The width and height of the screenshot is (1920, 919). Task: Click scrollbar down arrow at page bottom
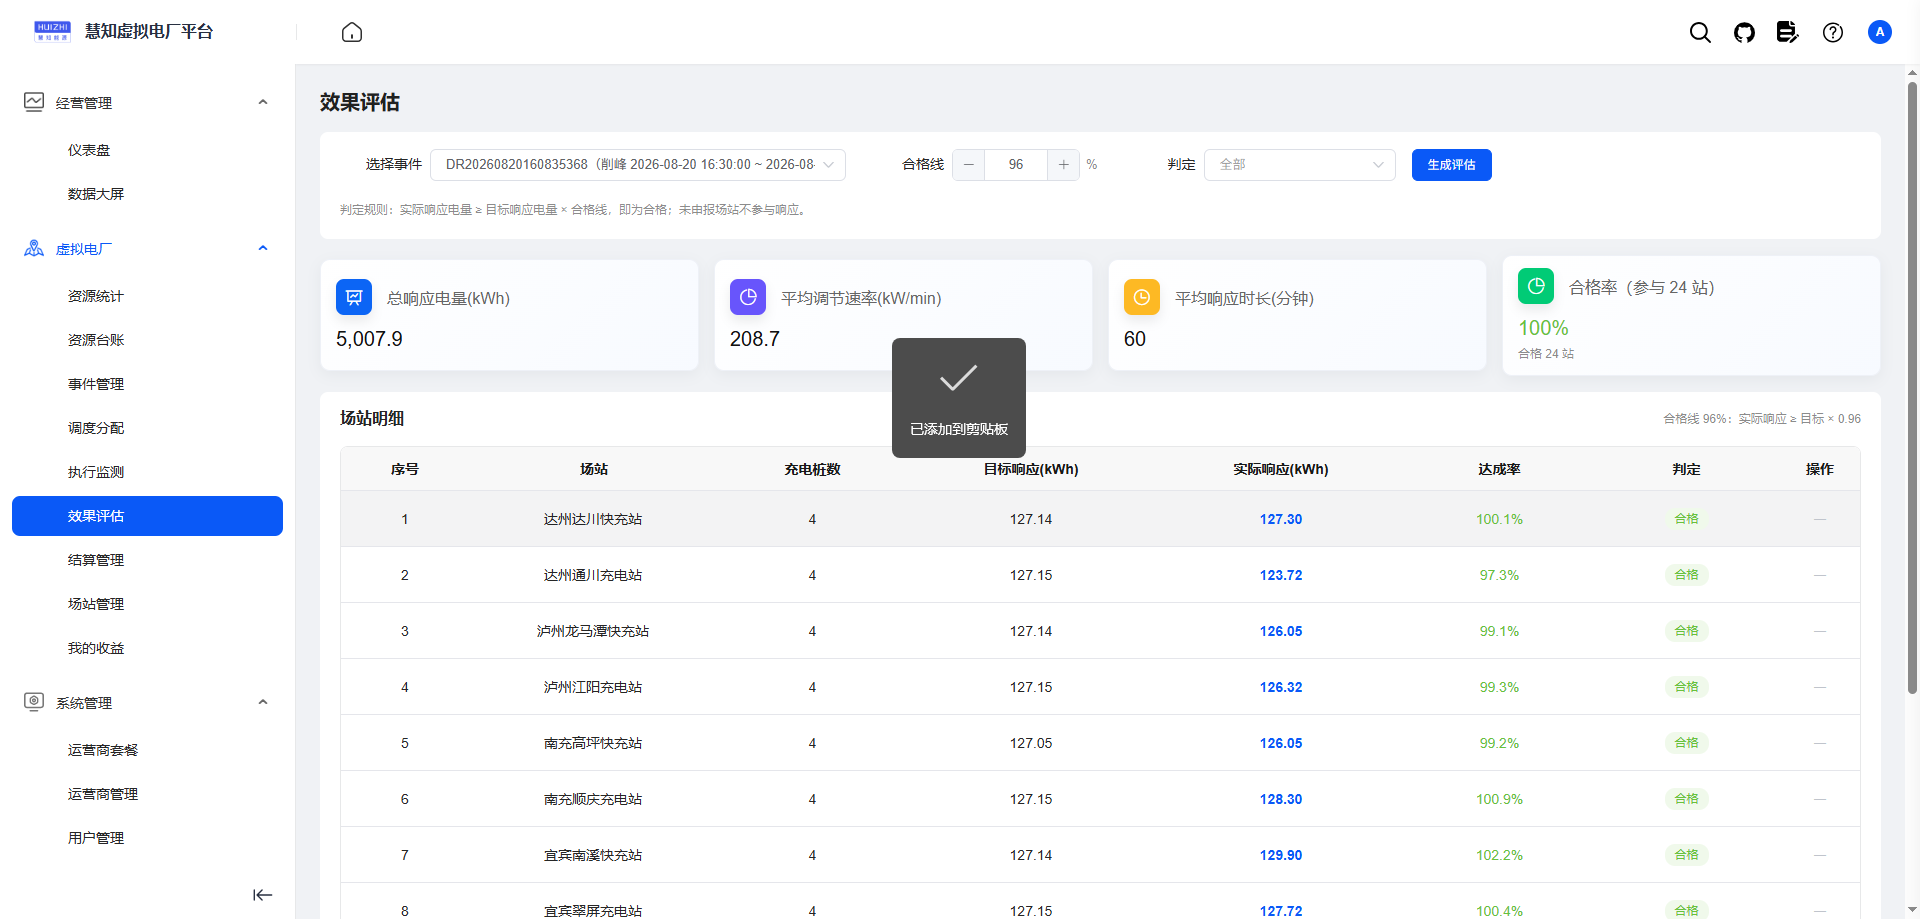(1912, 910)
